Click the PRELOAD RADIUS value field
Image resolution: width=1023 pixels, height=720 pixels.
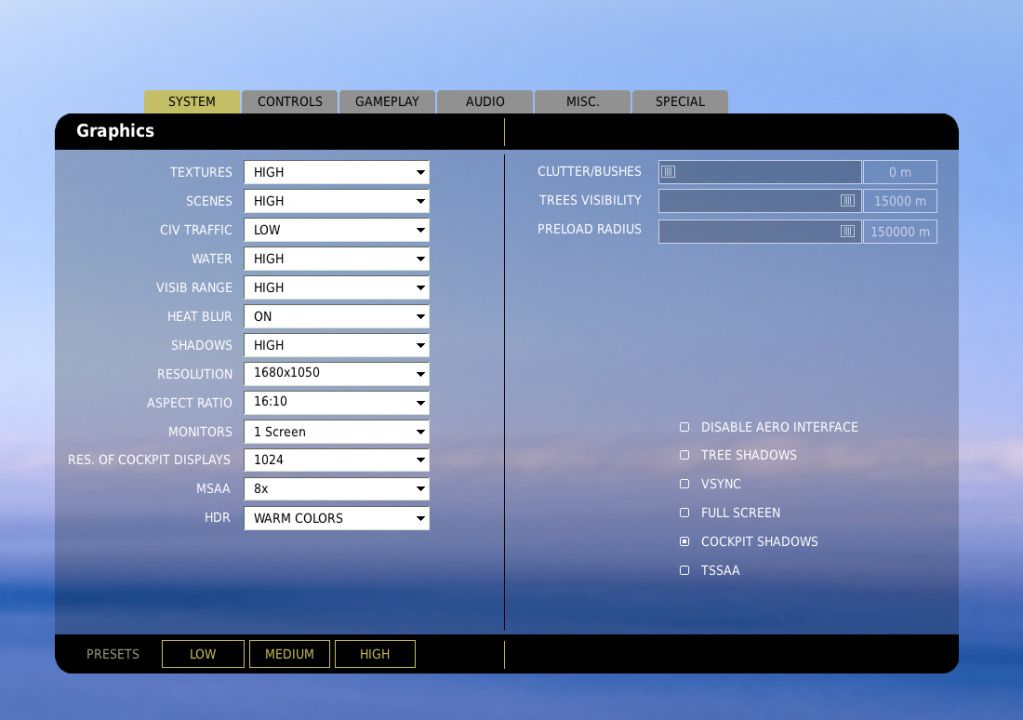click(899, 230)
